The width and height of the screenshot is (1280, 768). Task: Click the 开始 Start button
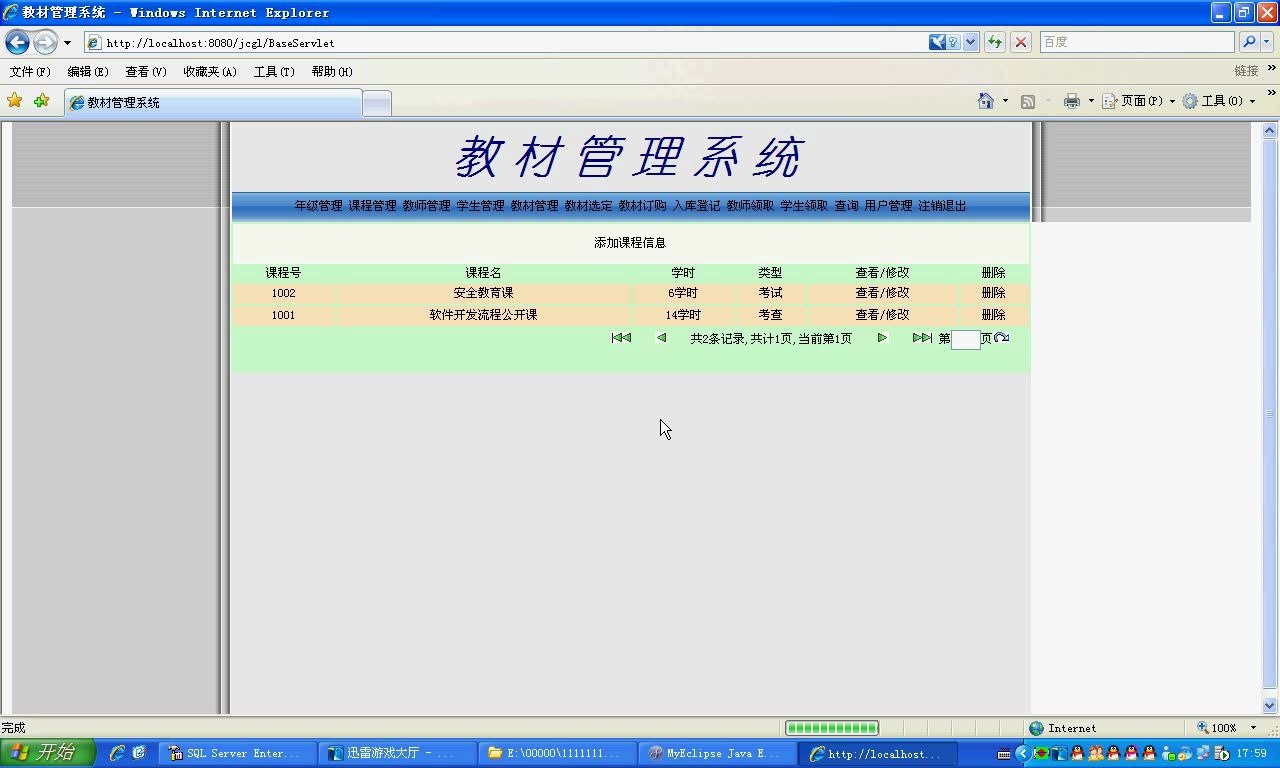point(48,752)
